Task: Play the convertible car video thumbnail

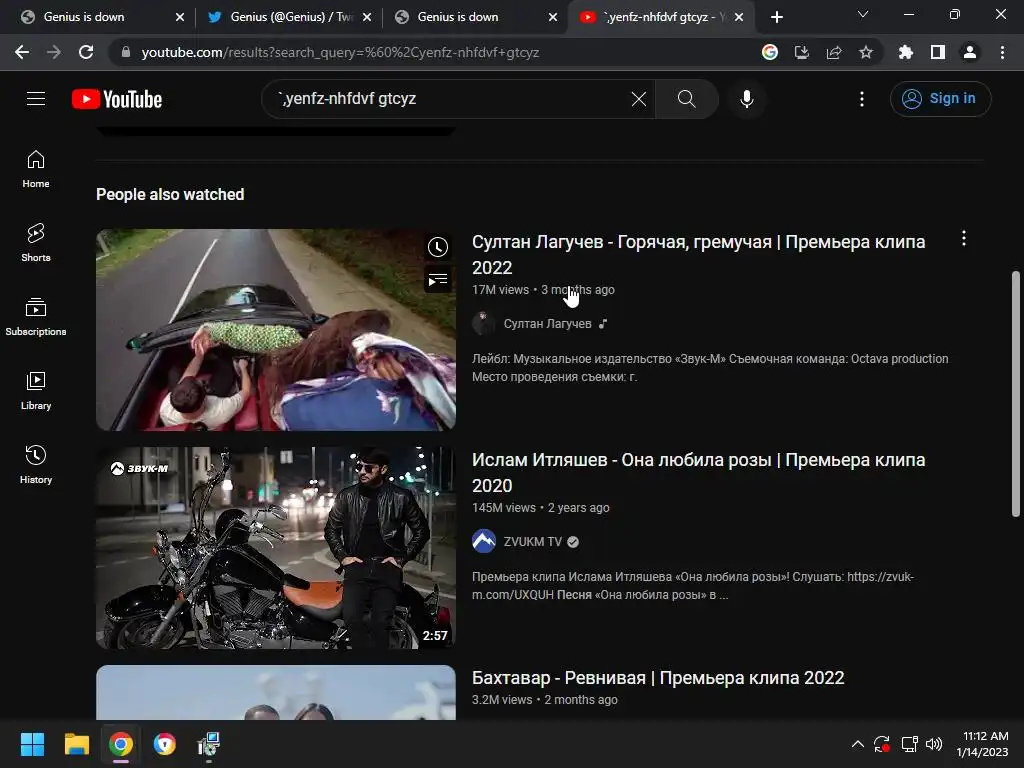Action: 276,329
